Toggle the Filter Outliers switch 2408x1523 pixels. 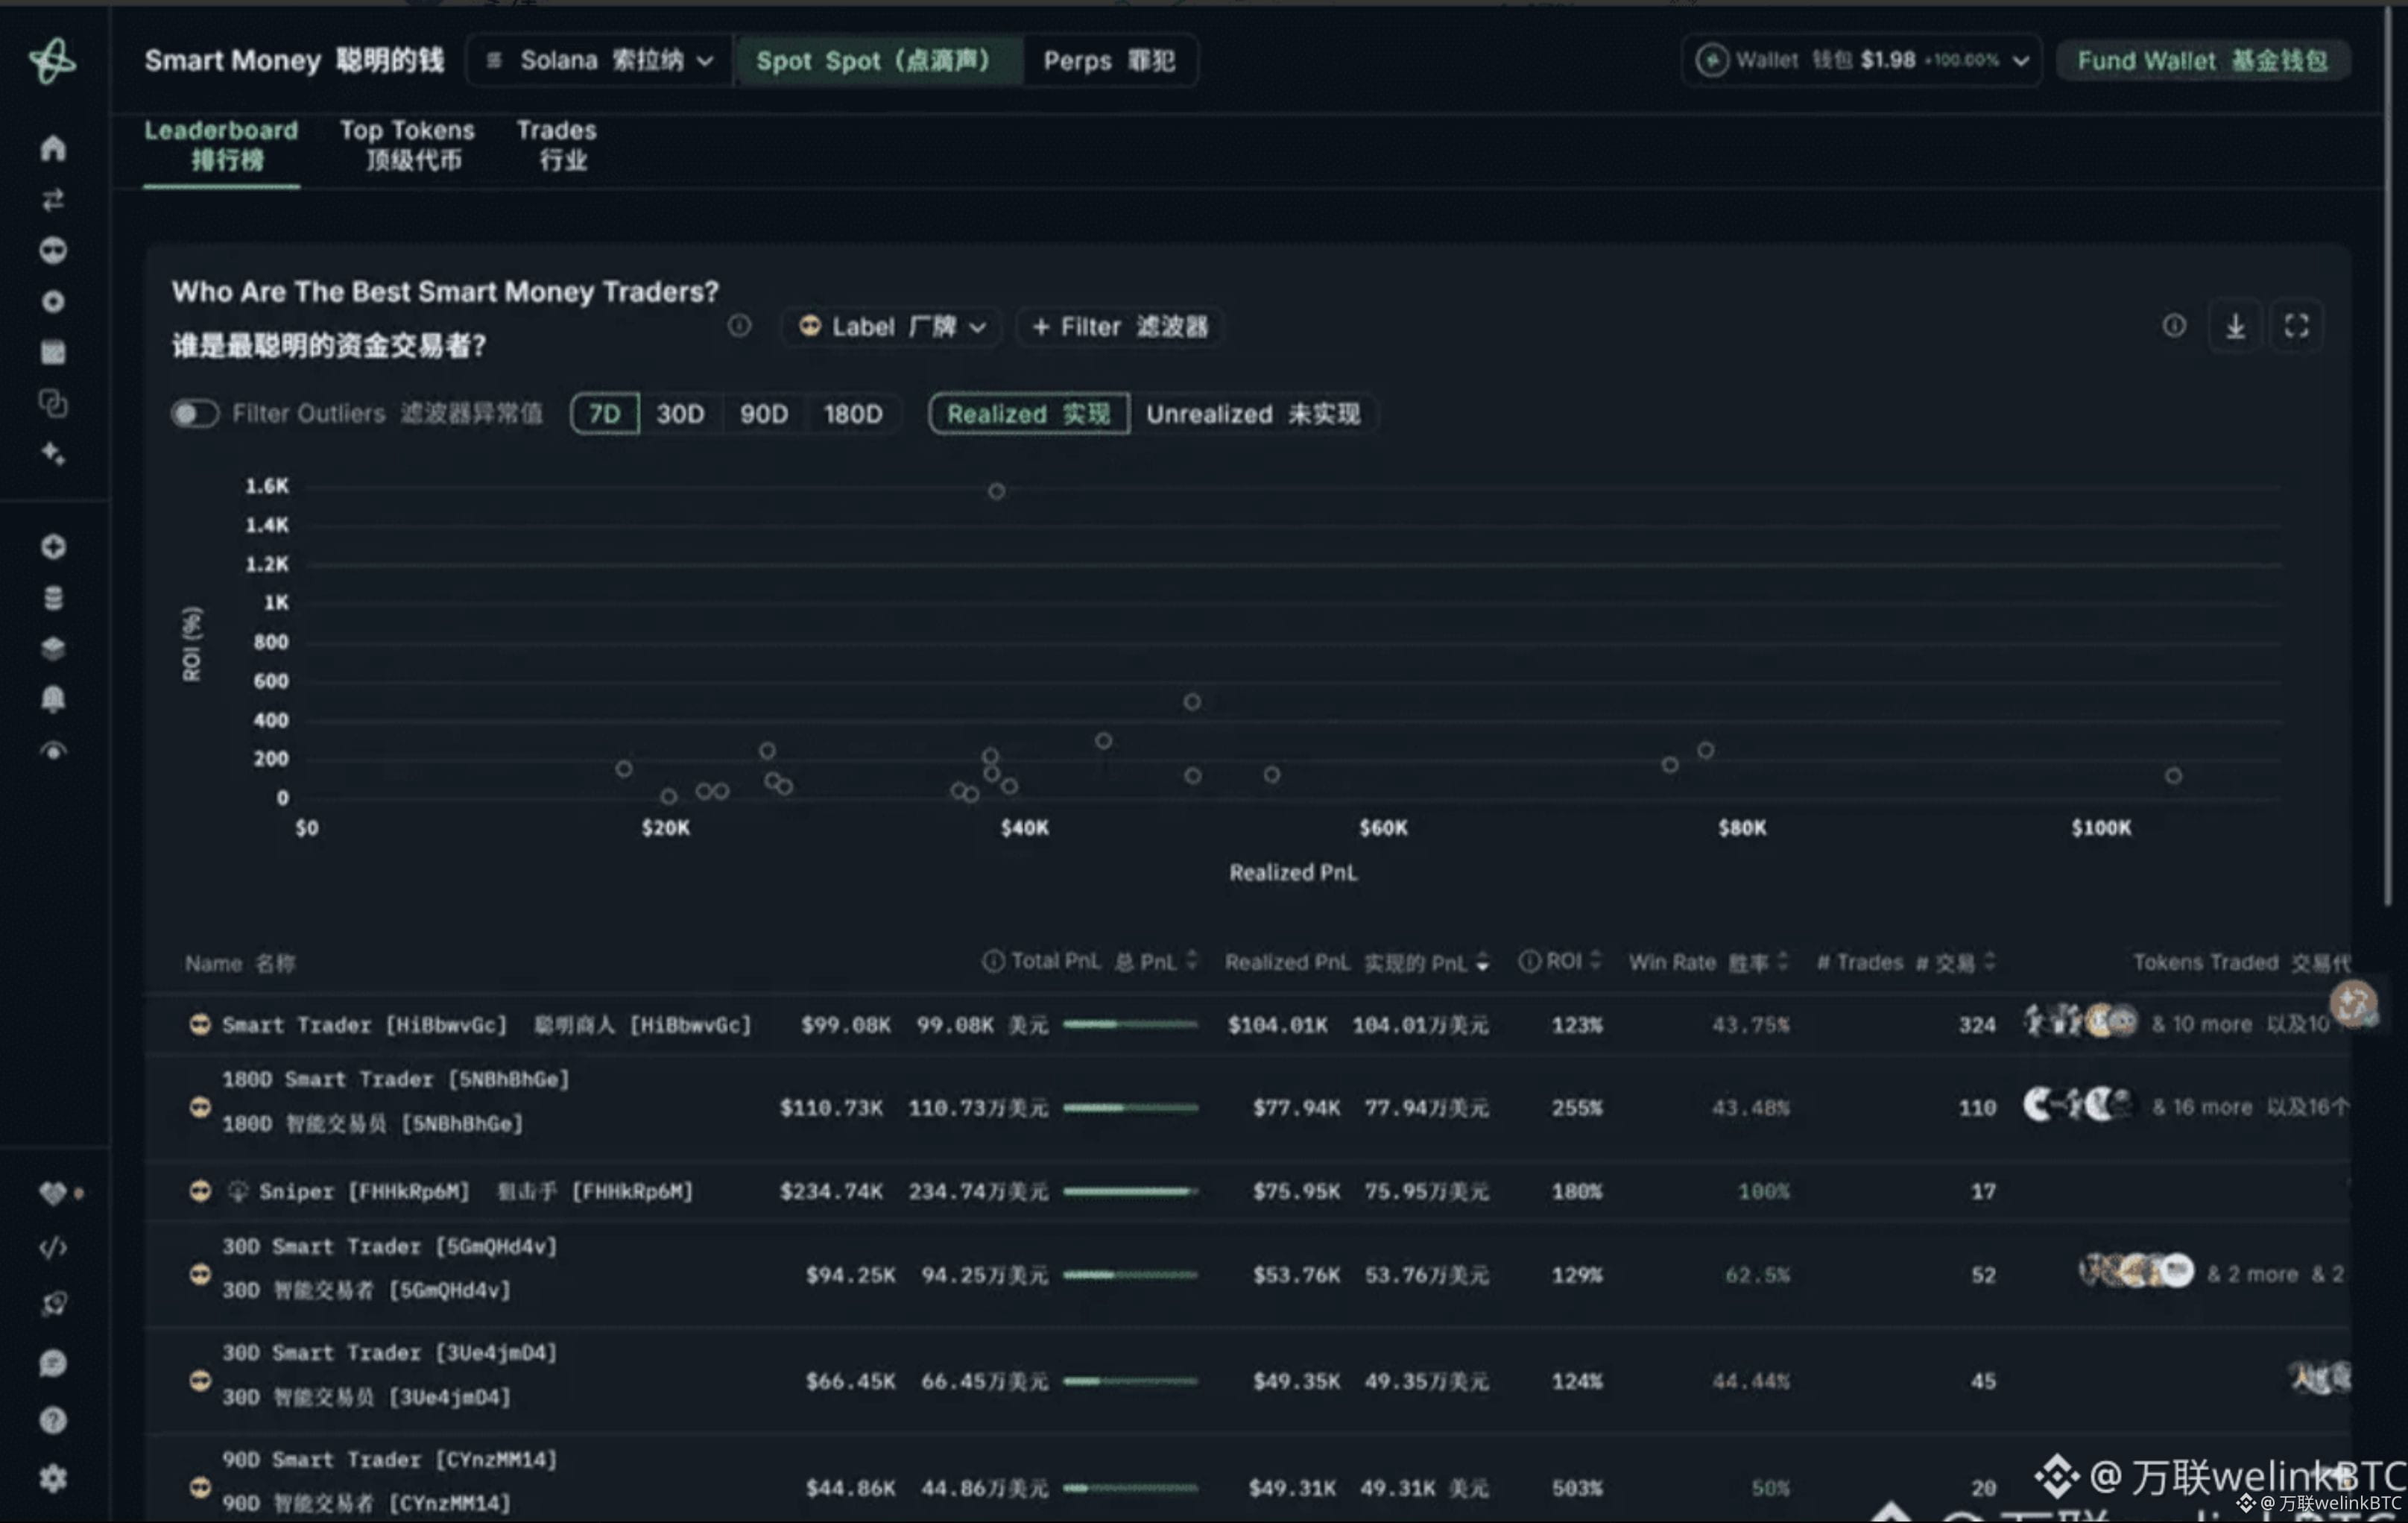click(194, 414)
